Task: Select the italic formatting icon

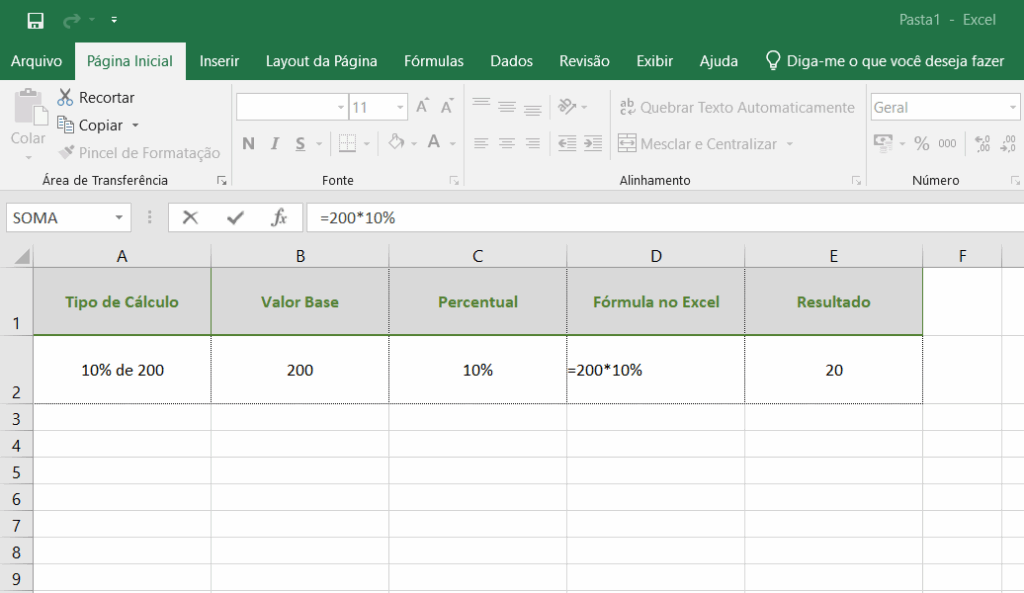Action: pyautogui.click(x=275, y=143)
